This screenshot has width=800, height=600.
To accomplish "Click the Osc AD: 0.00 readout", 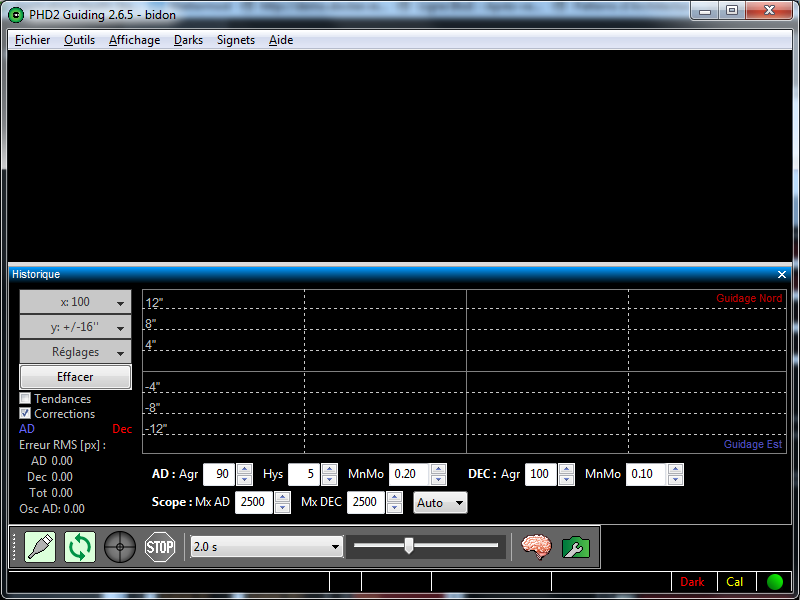I will (52, 509).
